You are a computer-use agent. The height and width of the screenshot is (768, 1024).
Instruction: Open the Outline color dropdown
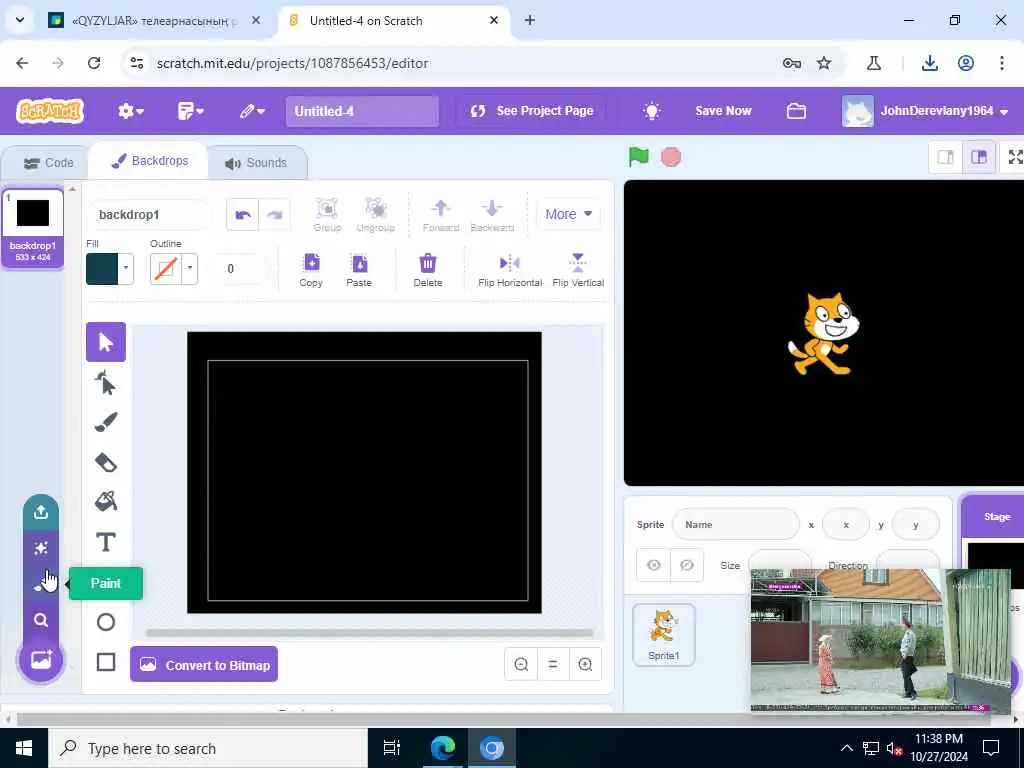pyautogui.click(x=190, y=268)
